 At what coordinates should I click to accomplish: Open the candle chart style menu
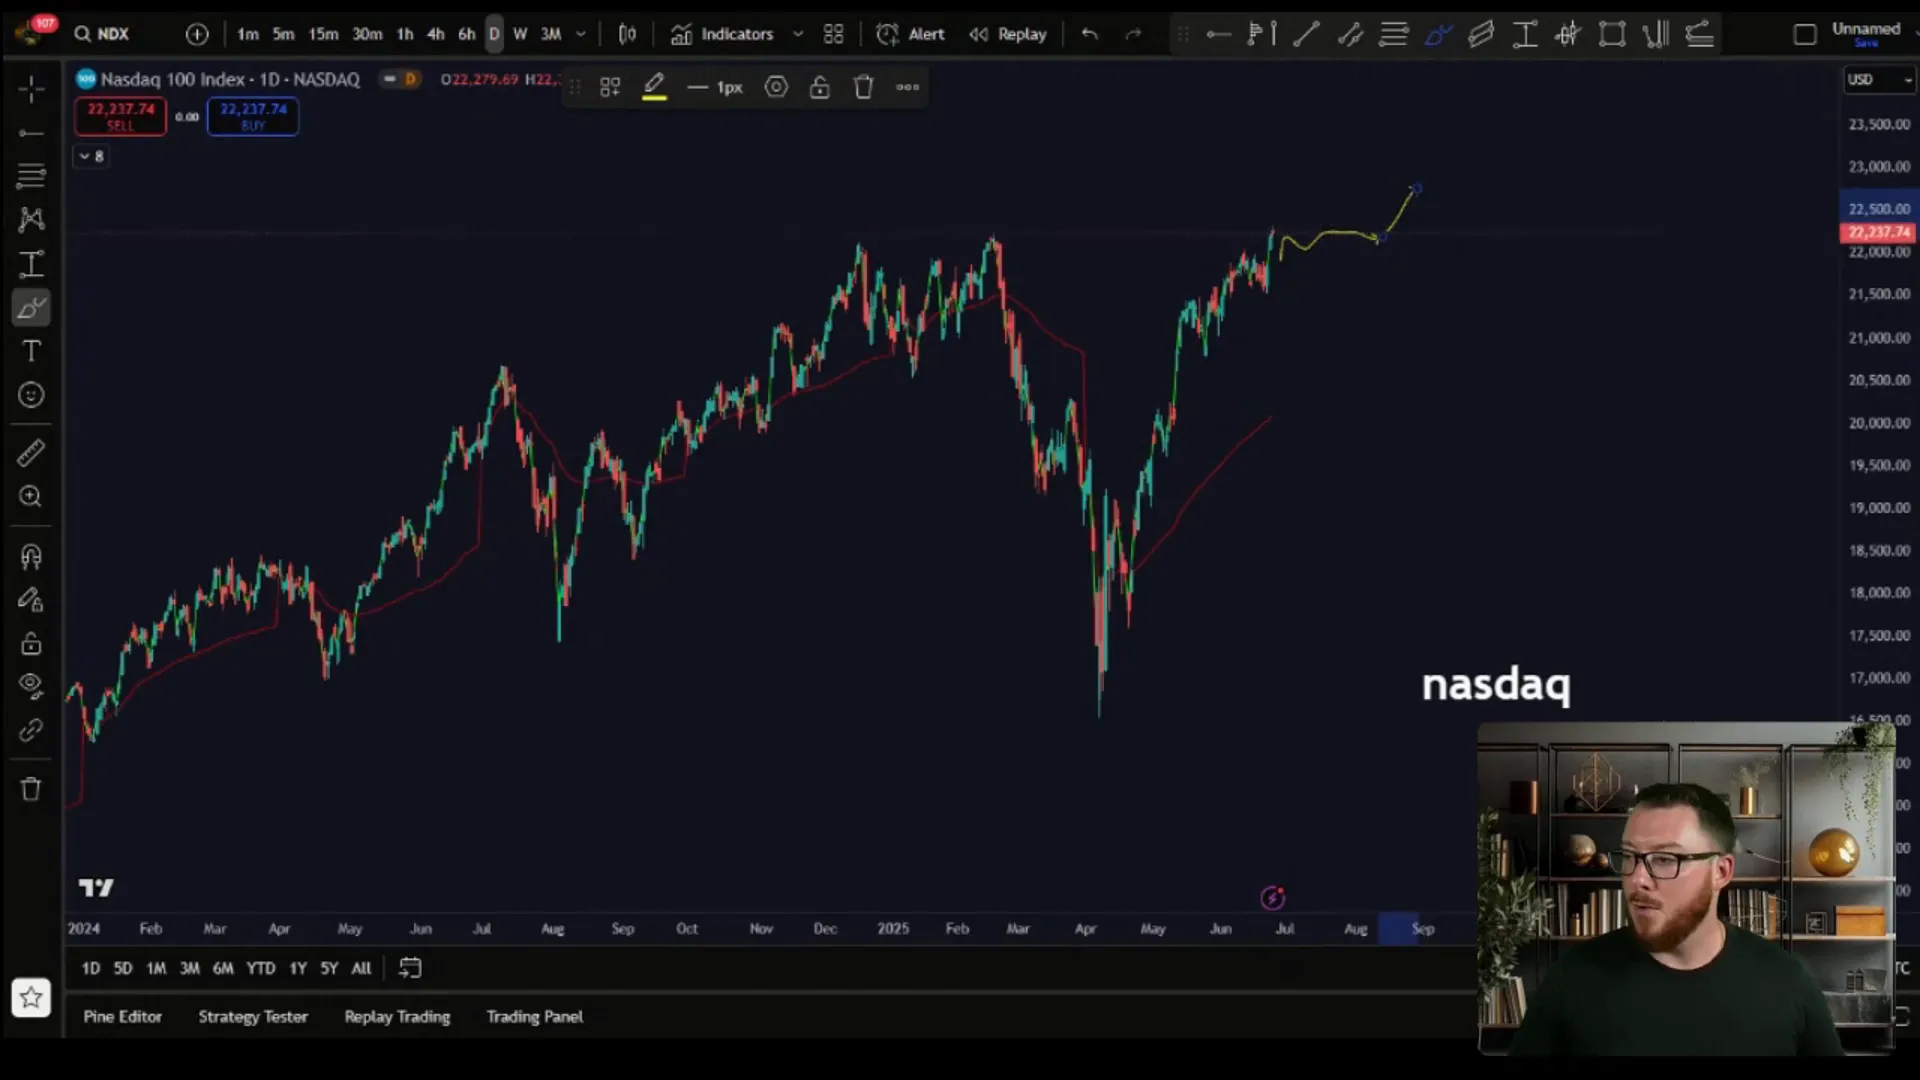click(627, 34)
